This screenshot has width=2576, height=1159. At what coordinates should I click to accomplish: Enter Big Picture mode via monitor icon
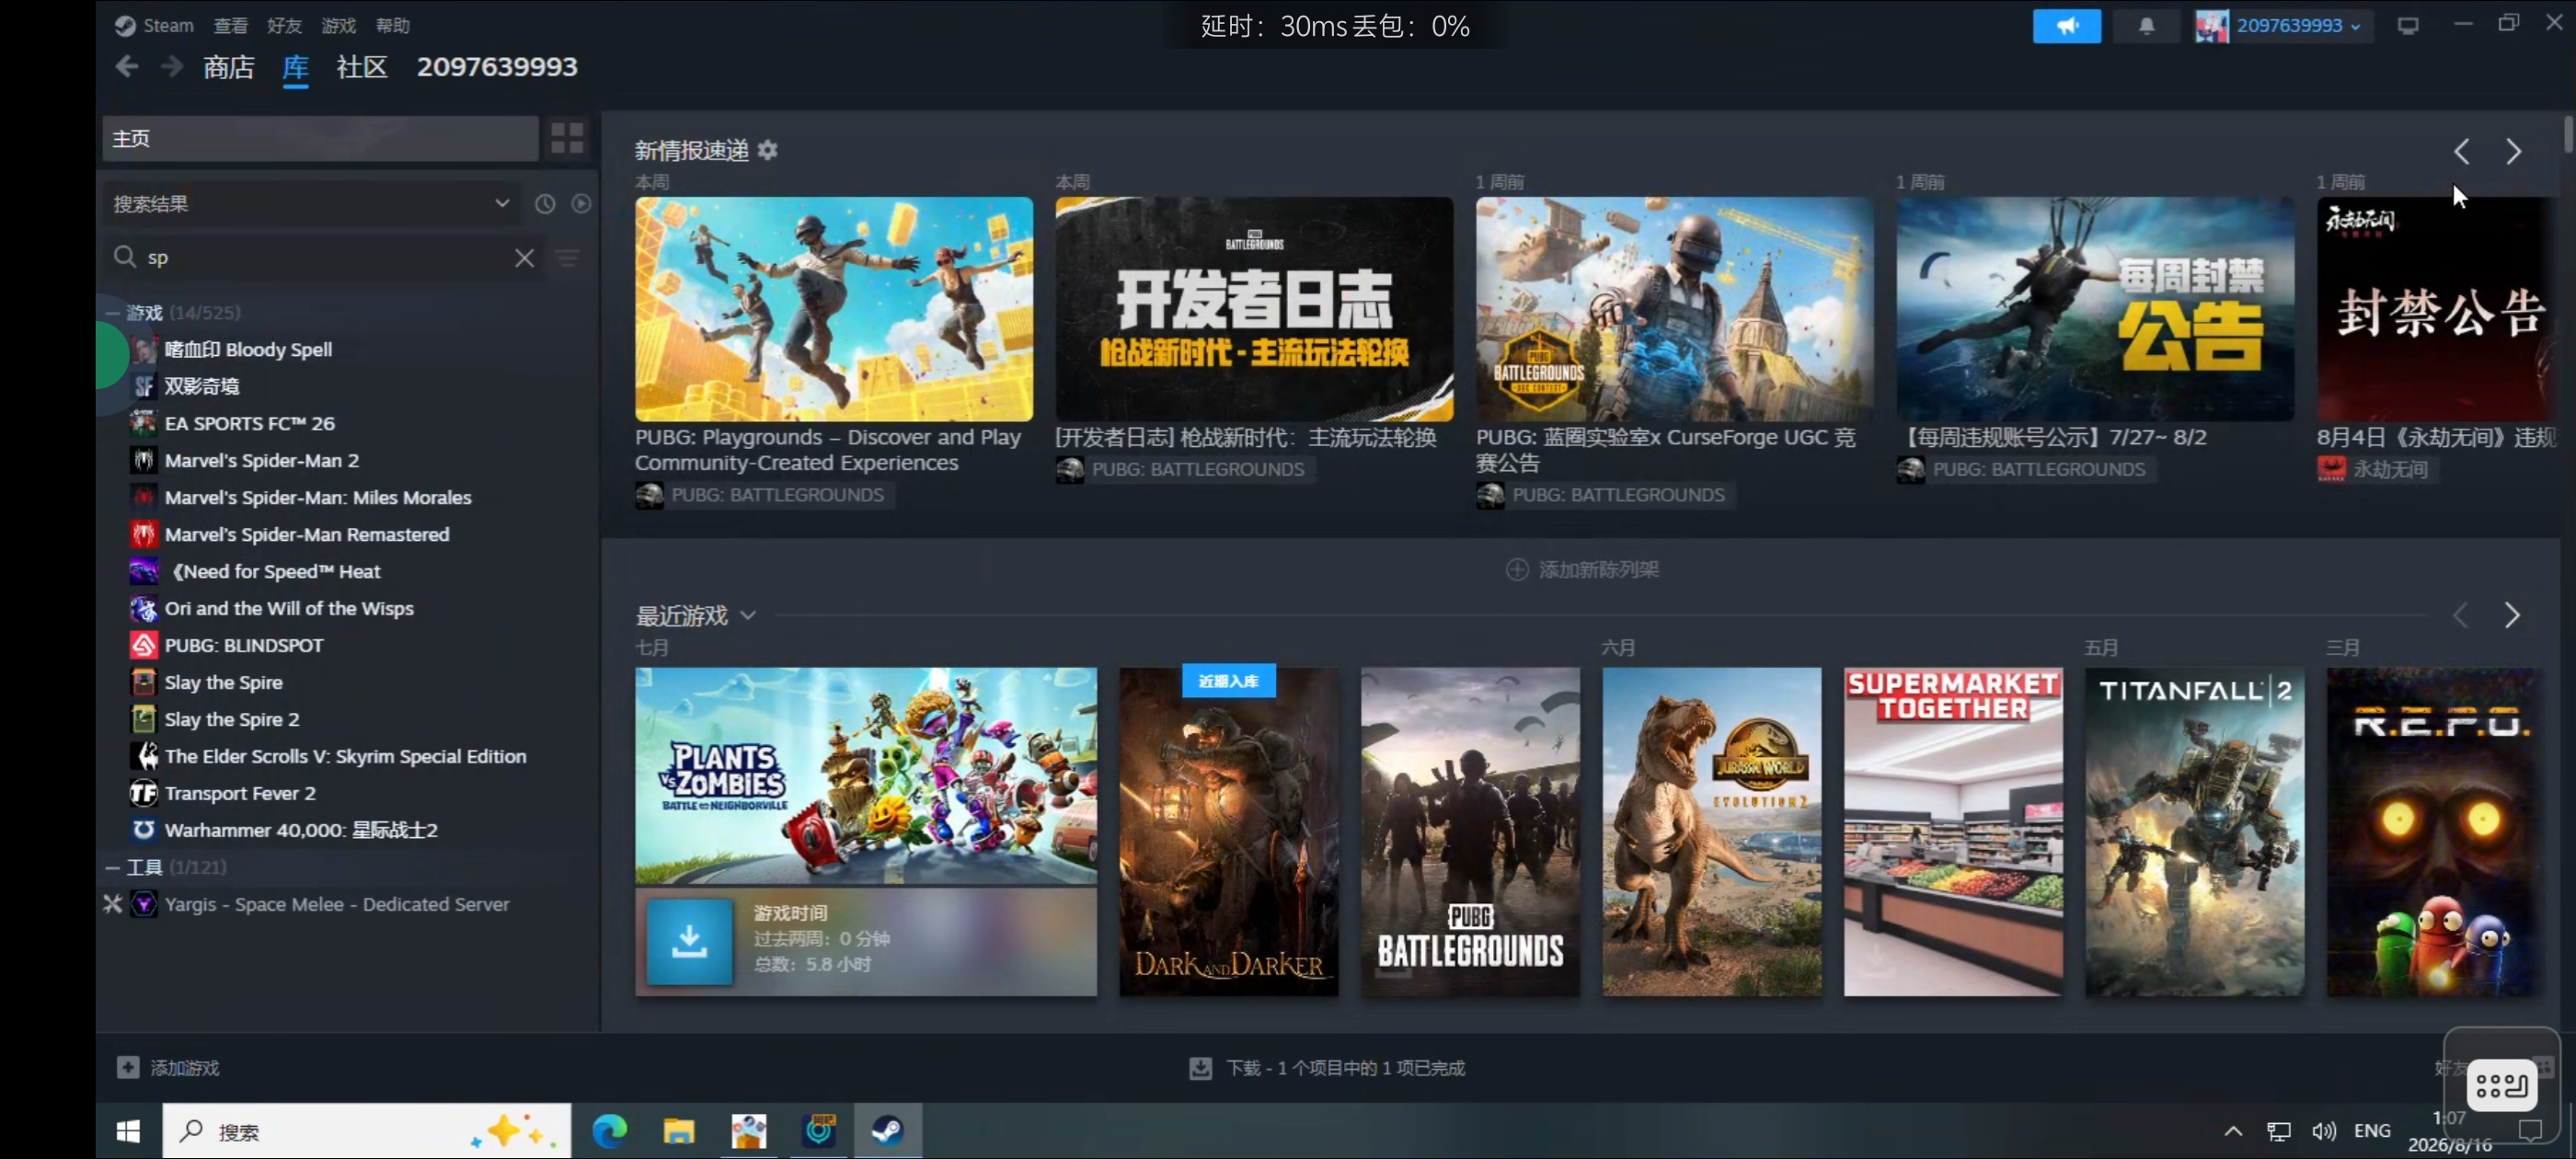[x=2408, y=26]
